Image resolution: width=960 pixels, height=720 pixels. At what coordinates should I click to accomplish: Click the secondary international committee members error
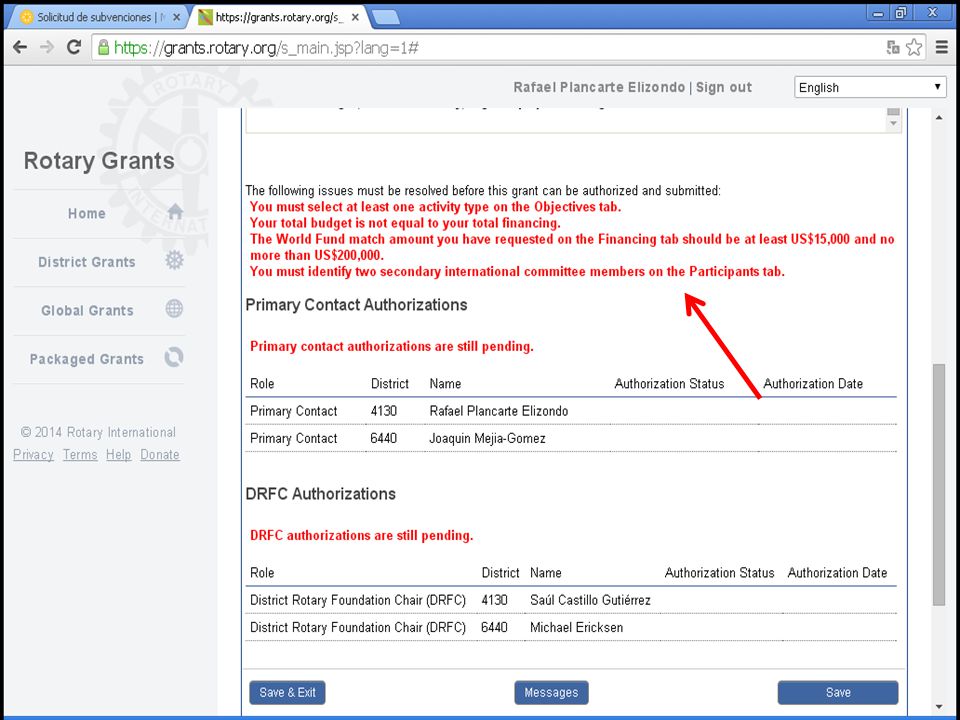coord(517,271)
